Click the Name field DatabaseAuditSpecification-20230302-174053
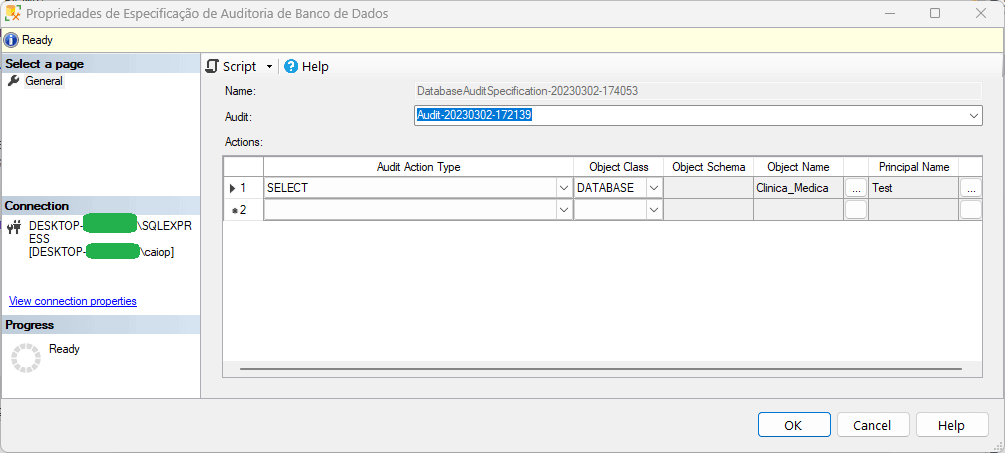 click(698, 91)
